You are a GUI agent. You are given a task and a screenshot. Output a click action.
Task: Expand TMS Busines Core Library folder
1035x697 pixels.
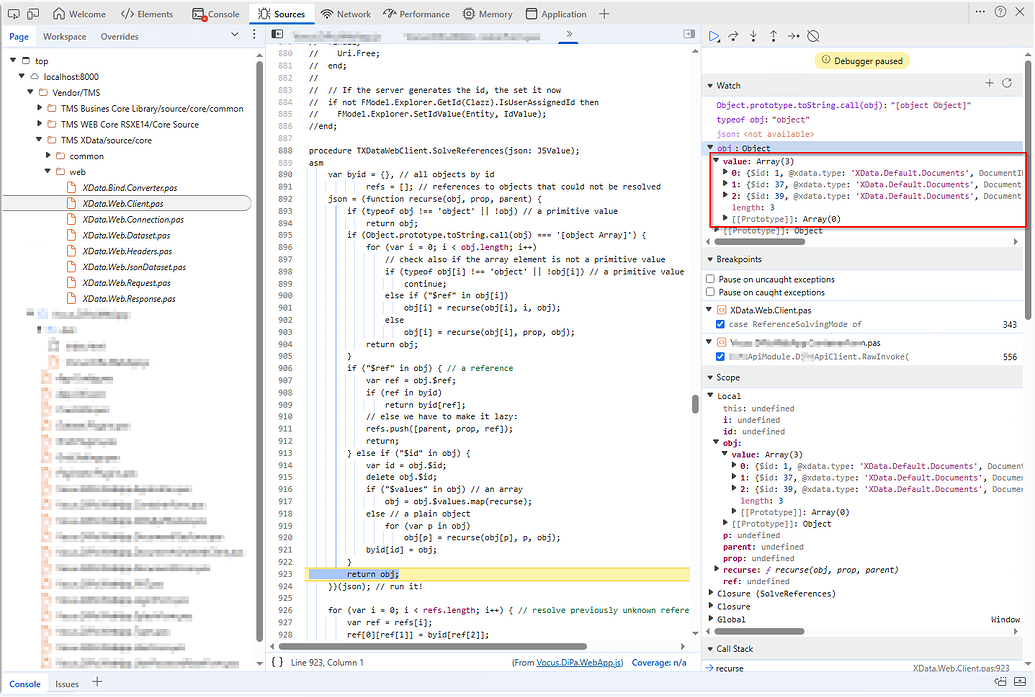coord(40,108)
